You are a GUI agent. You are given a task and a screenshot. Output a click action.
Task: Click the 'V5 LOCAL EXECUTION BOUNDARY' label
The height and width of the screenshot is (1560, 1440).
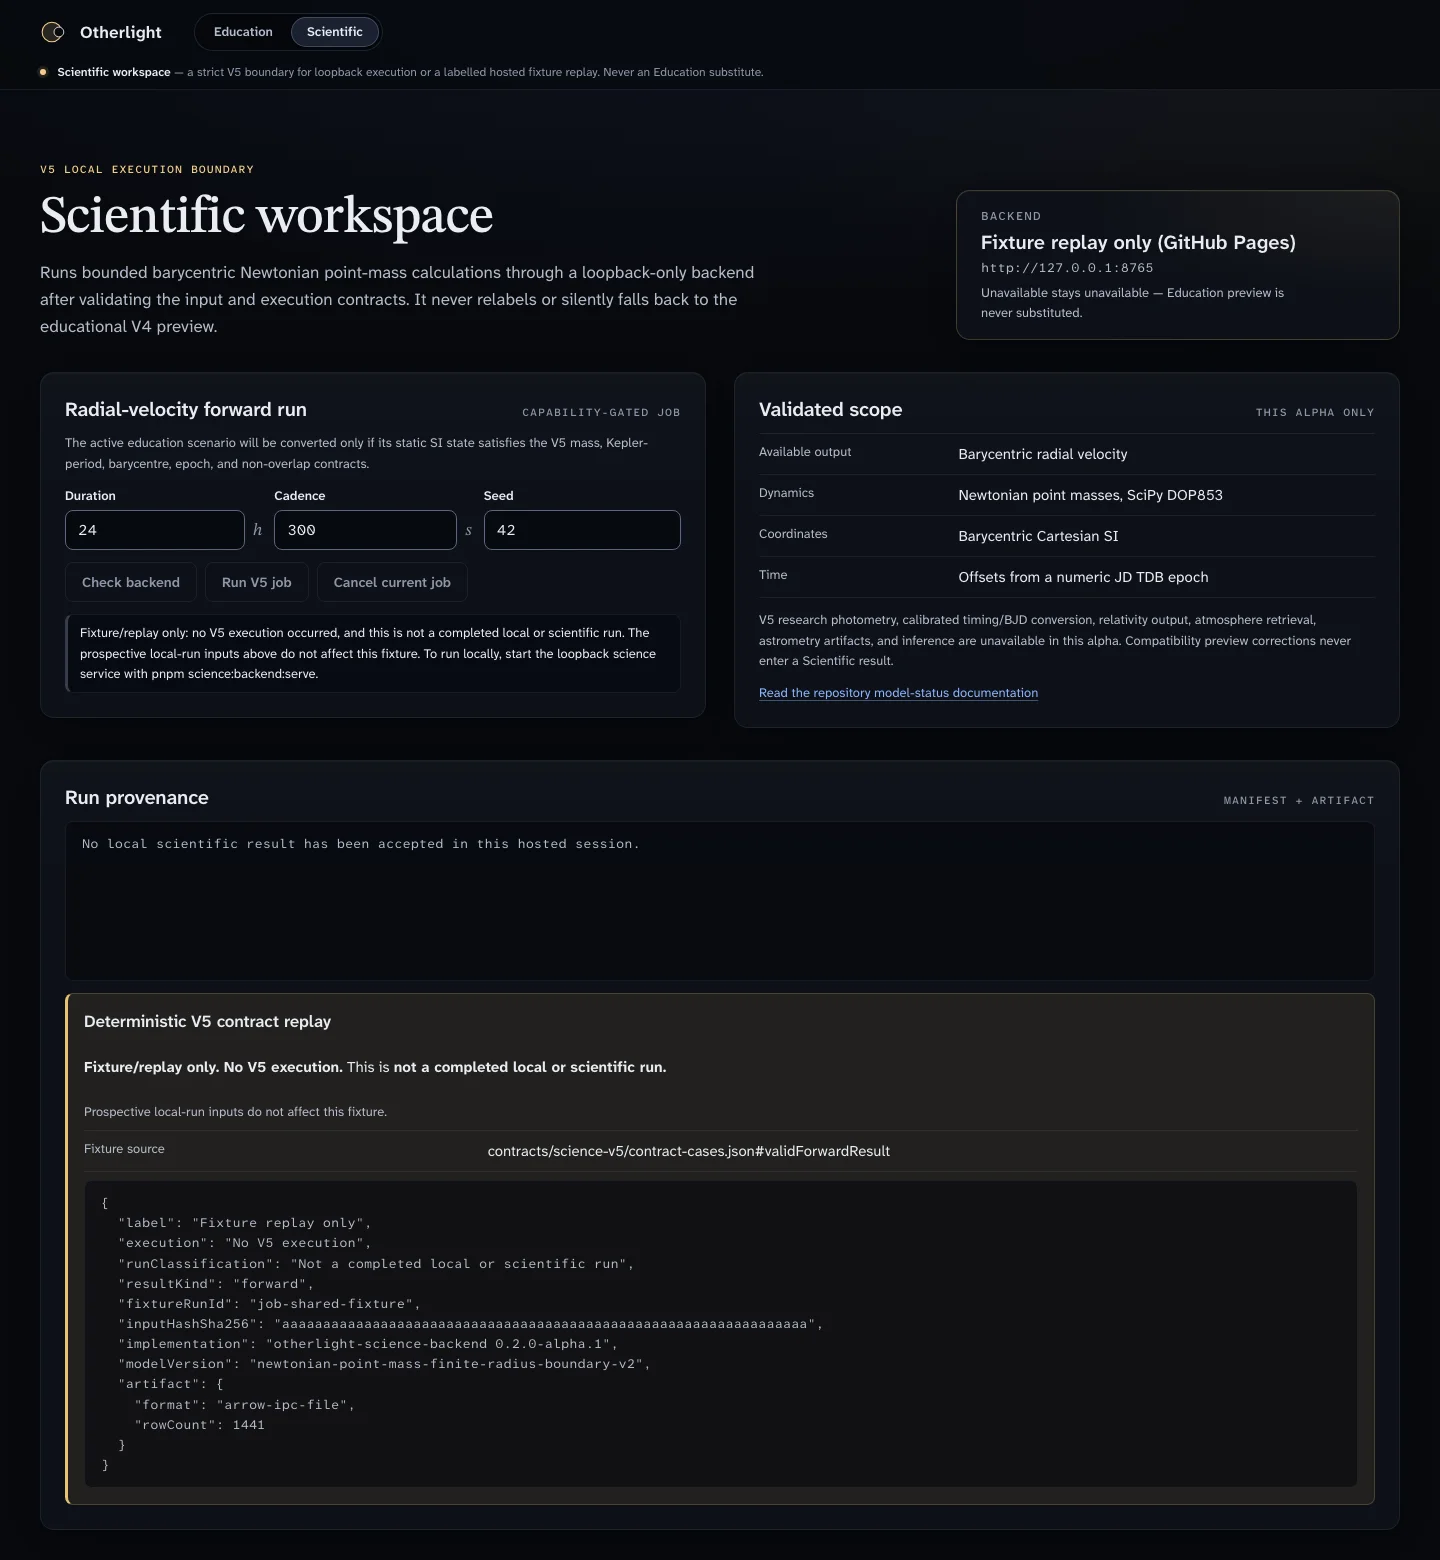(147, 170)
